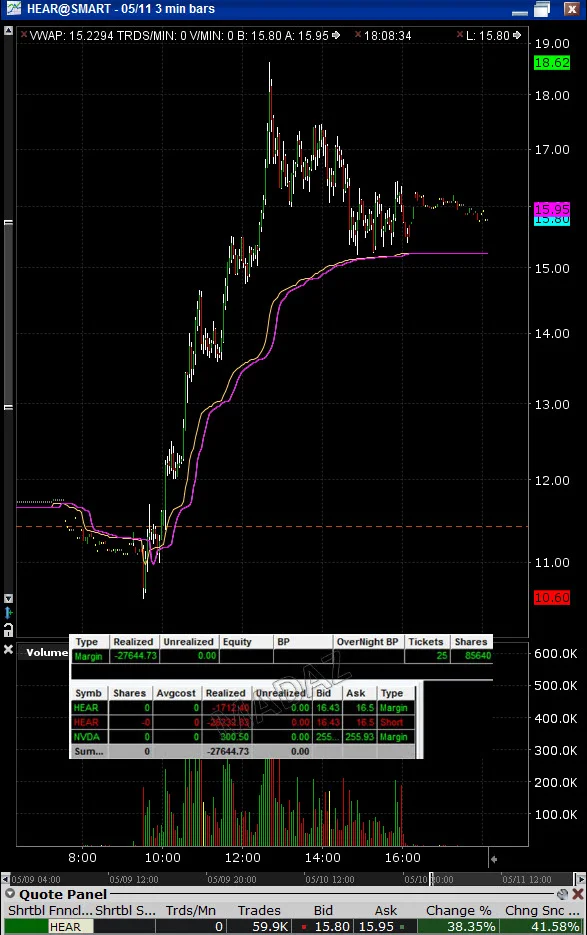The width and height of the screenshot is (587, 935).
Task: Click the blue vertical-resize arrow with green plus
Action: (8, 613)
